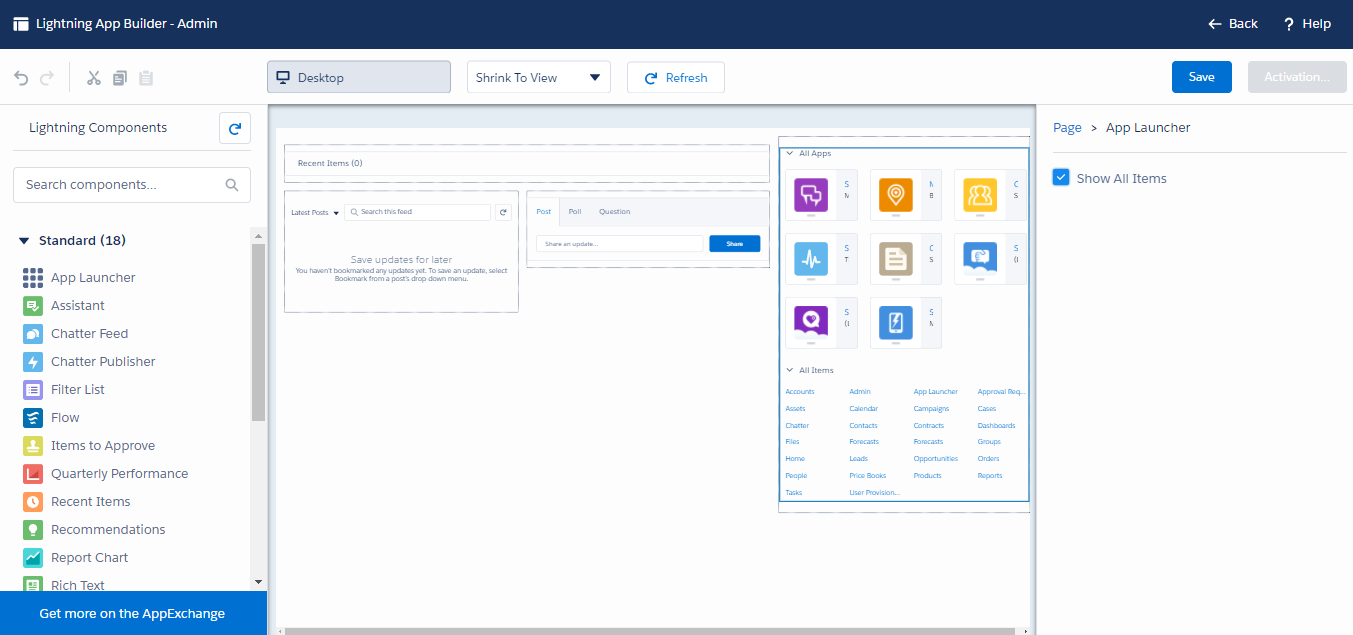Click the Flow component icon
Screen dimensions: 1353x635
pos(33,418)
